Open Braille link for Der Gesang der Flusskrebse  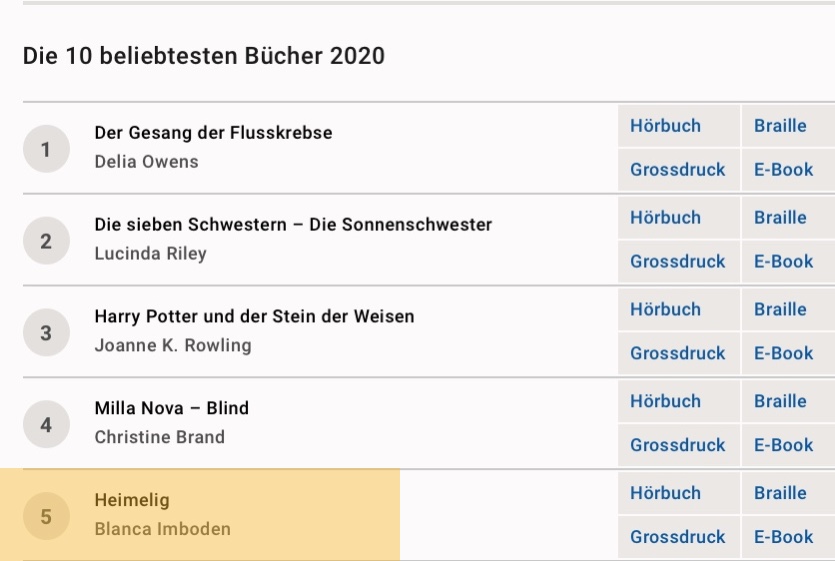[x=788, y=126]
